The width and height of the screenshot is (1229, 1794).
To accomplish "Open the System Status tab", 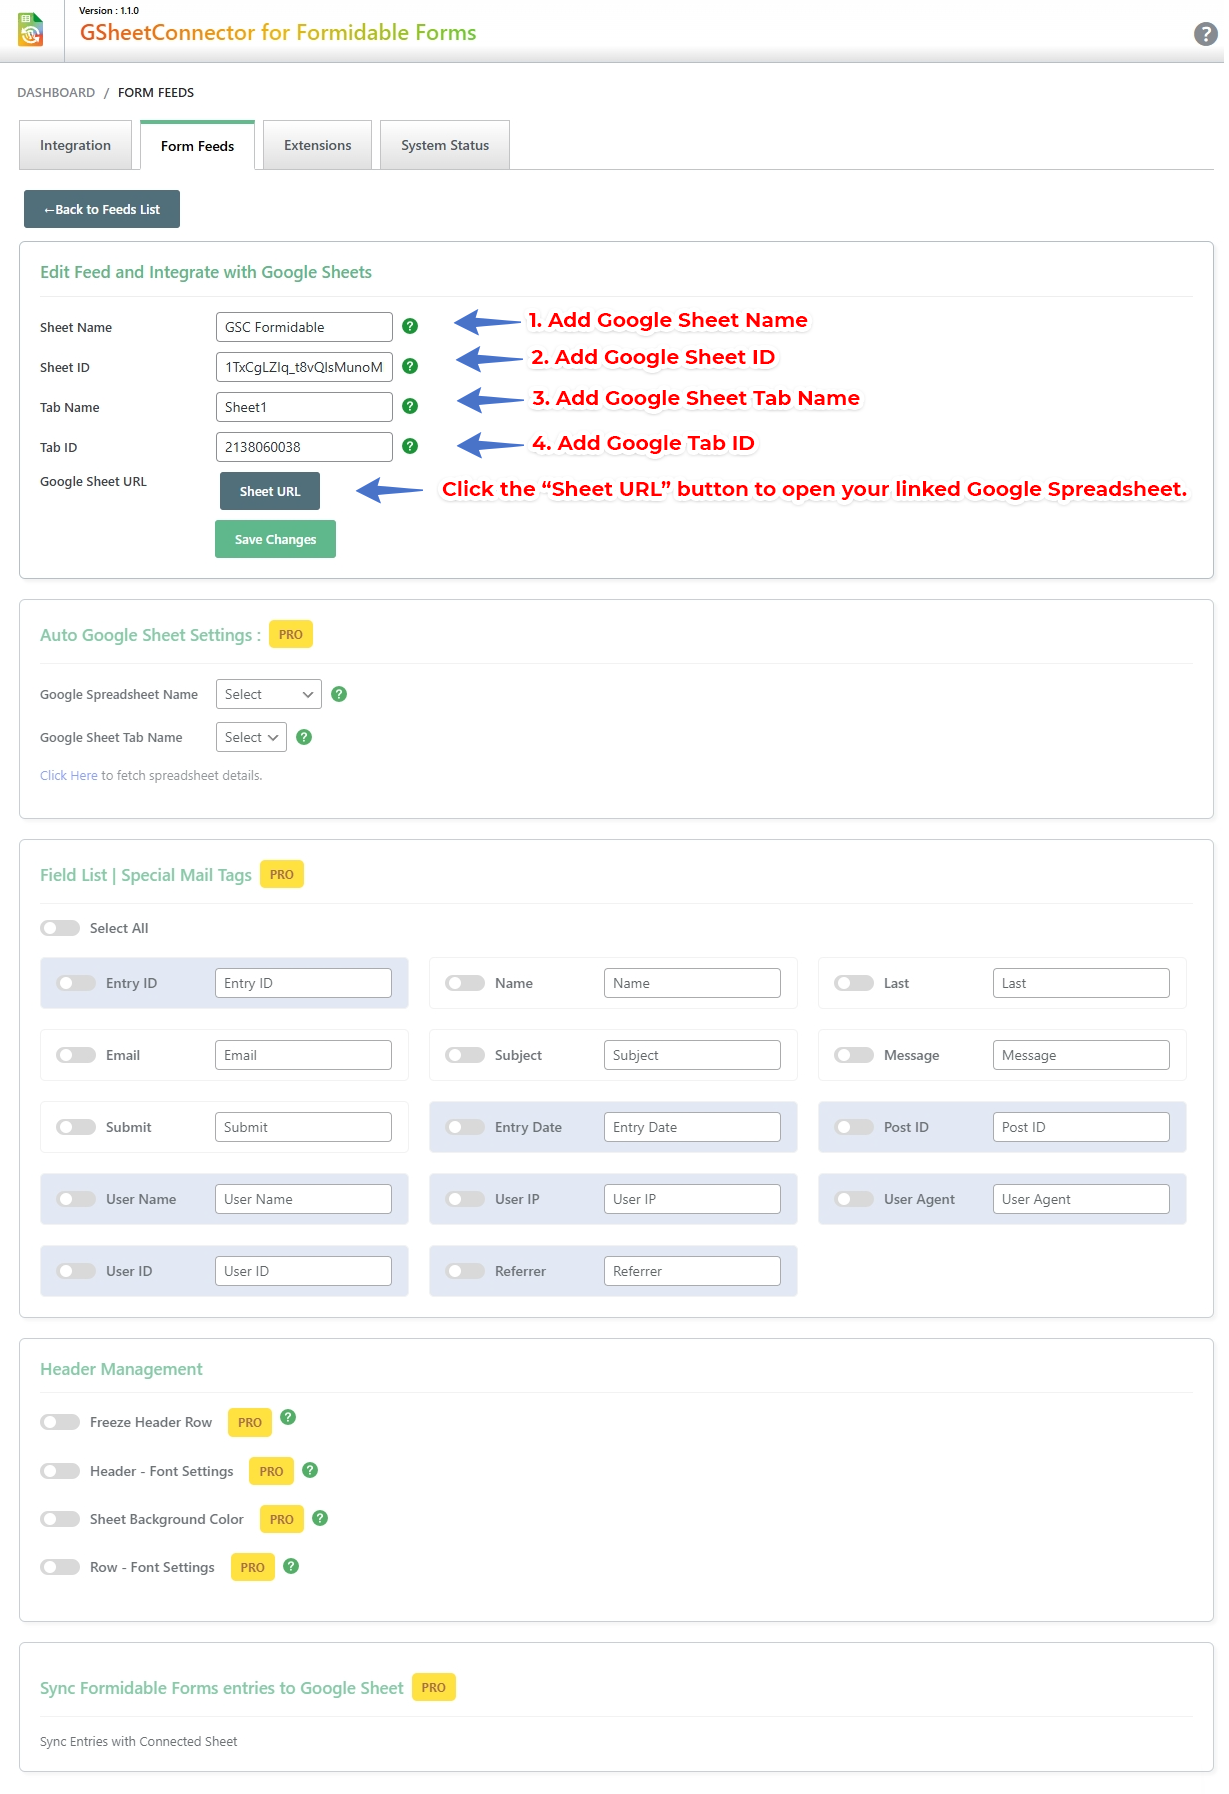I will point(445,145).
